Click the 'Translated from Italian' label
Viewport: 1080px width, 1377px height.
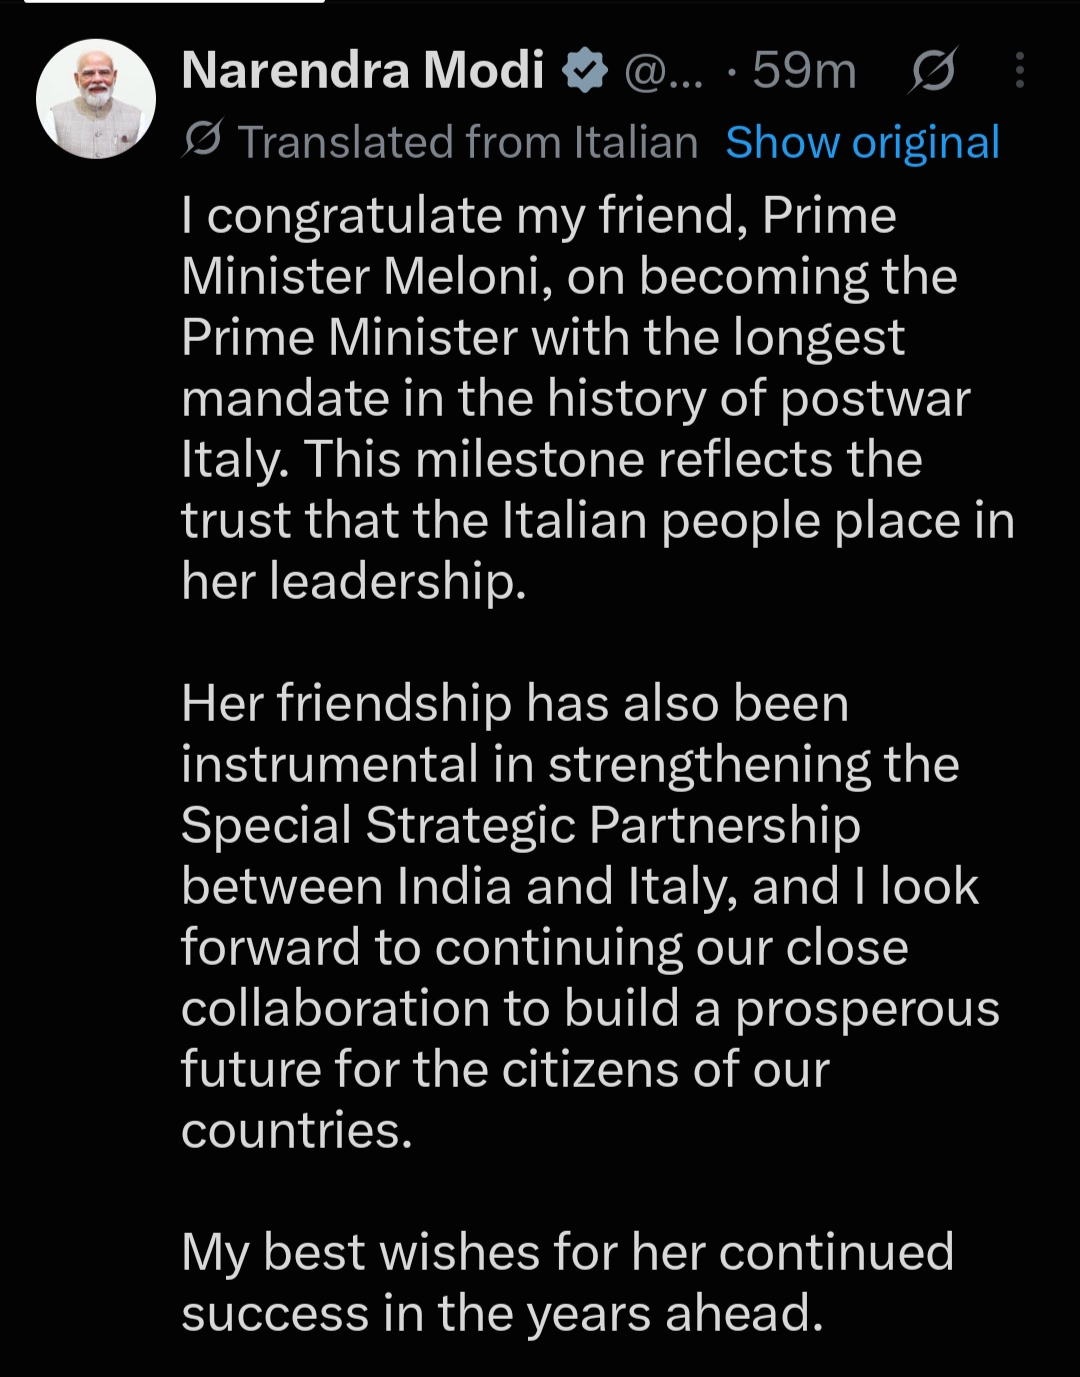tap(467, 142)
